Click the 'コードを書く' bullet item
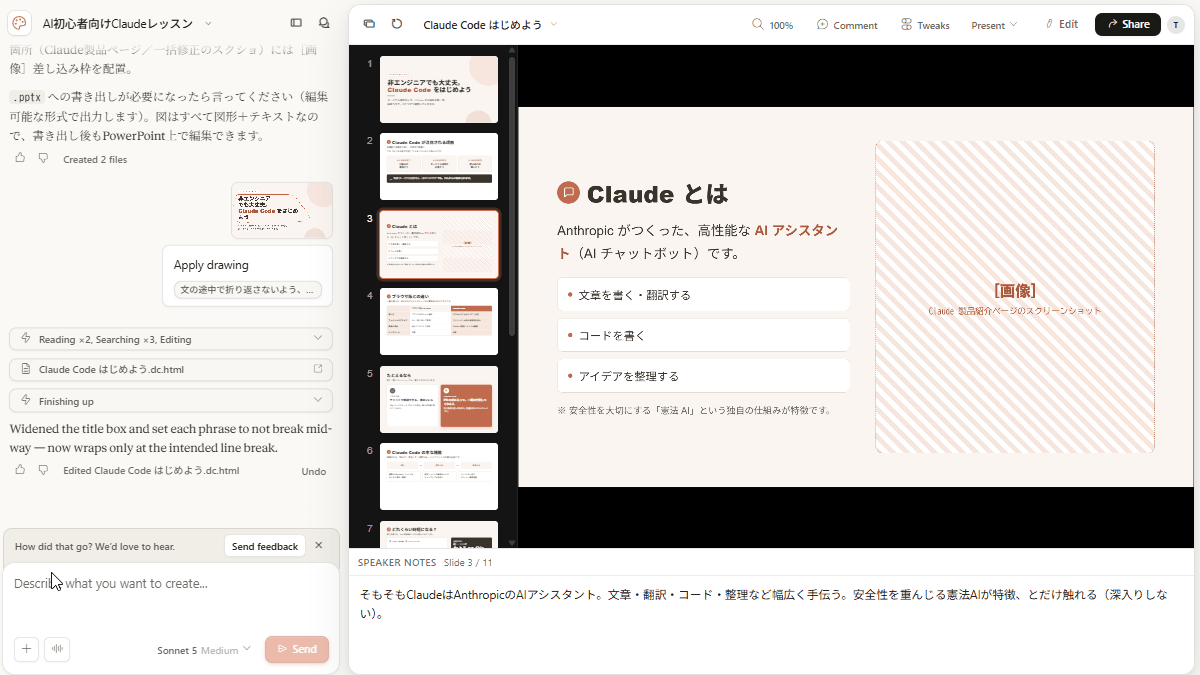The height and width of the screenshot is (675, 1200). point(703,336)
